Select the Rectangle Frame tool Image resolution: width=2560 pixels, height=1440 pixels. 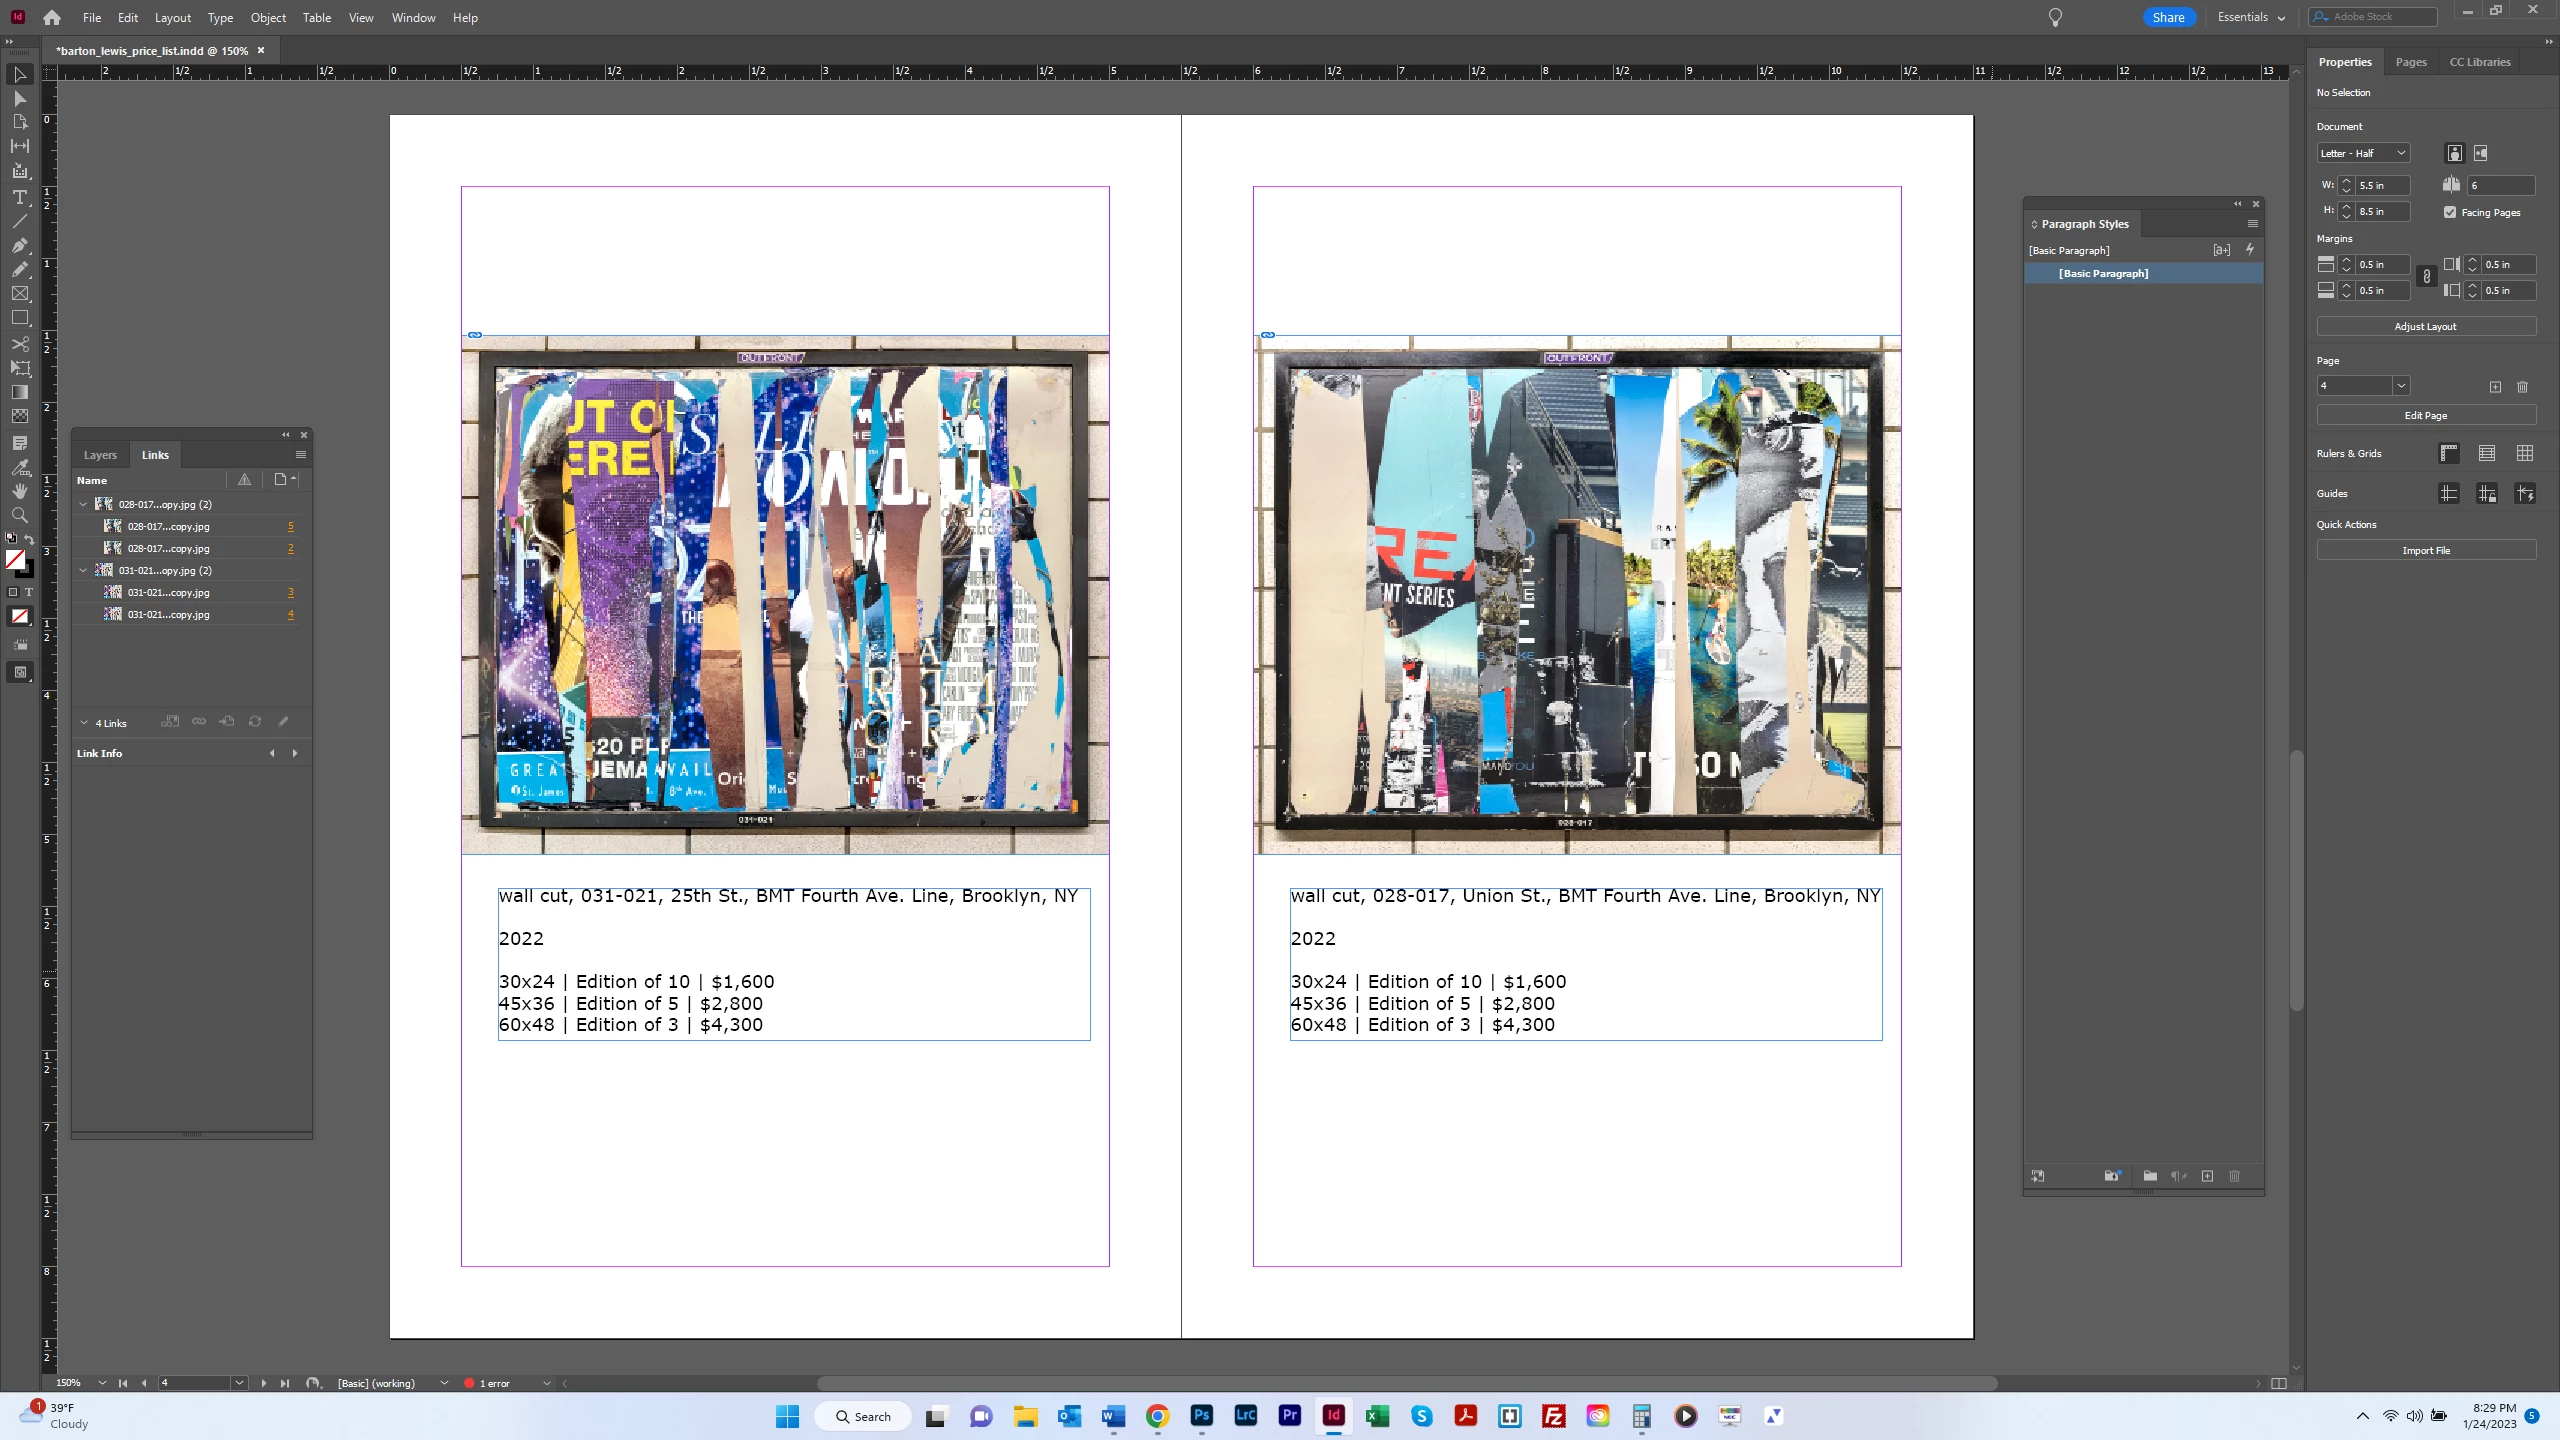click(x=19, y=294)
